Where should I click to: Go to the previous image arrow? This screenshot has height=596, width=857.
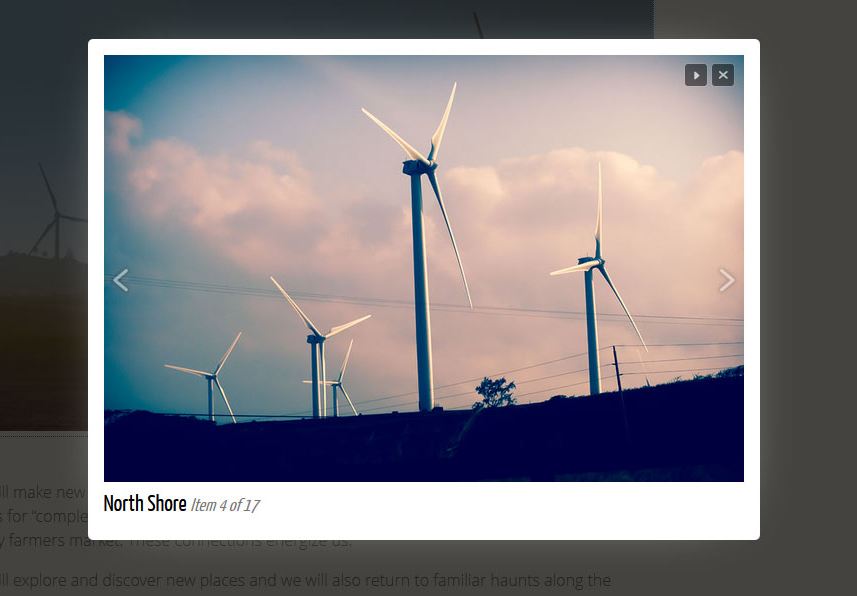tap(121, 280)
